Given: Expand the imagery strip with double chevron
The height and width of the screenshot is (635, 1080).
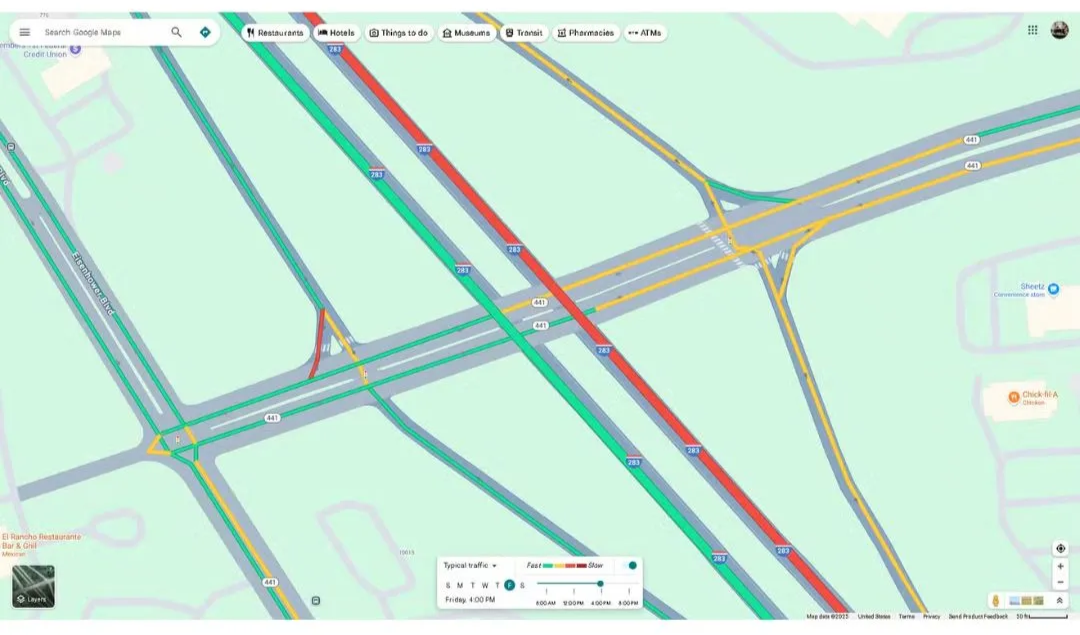Looking at the screenshot, I should tap(1060, 600).
